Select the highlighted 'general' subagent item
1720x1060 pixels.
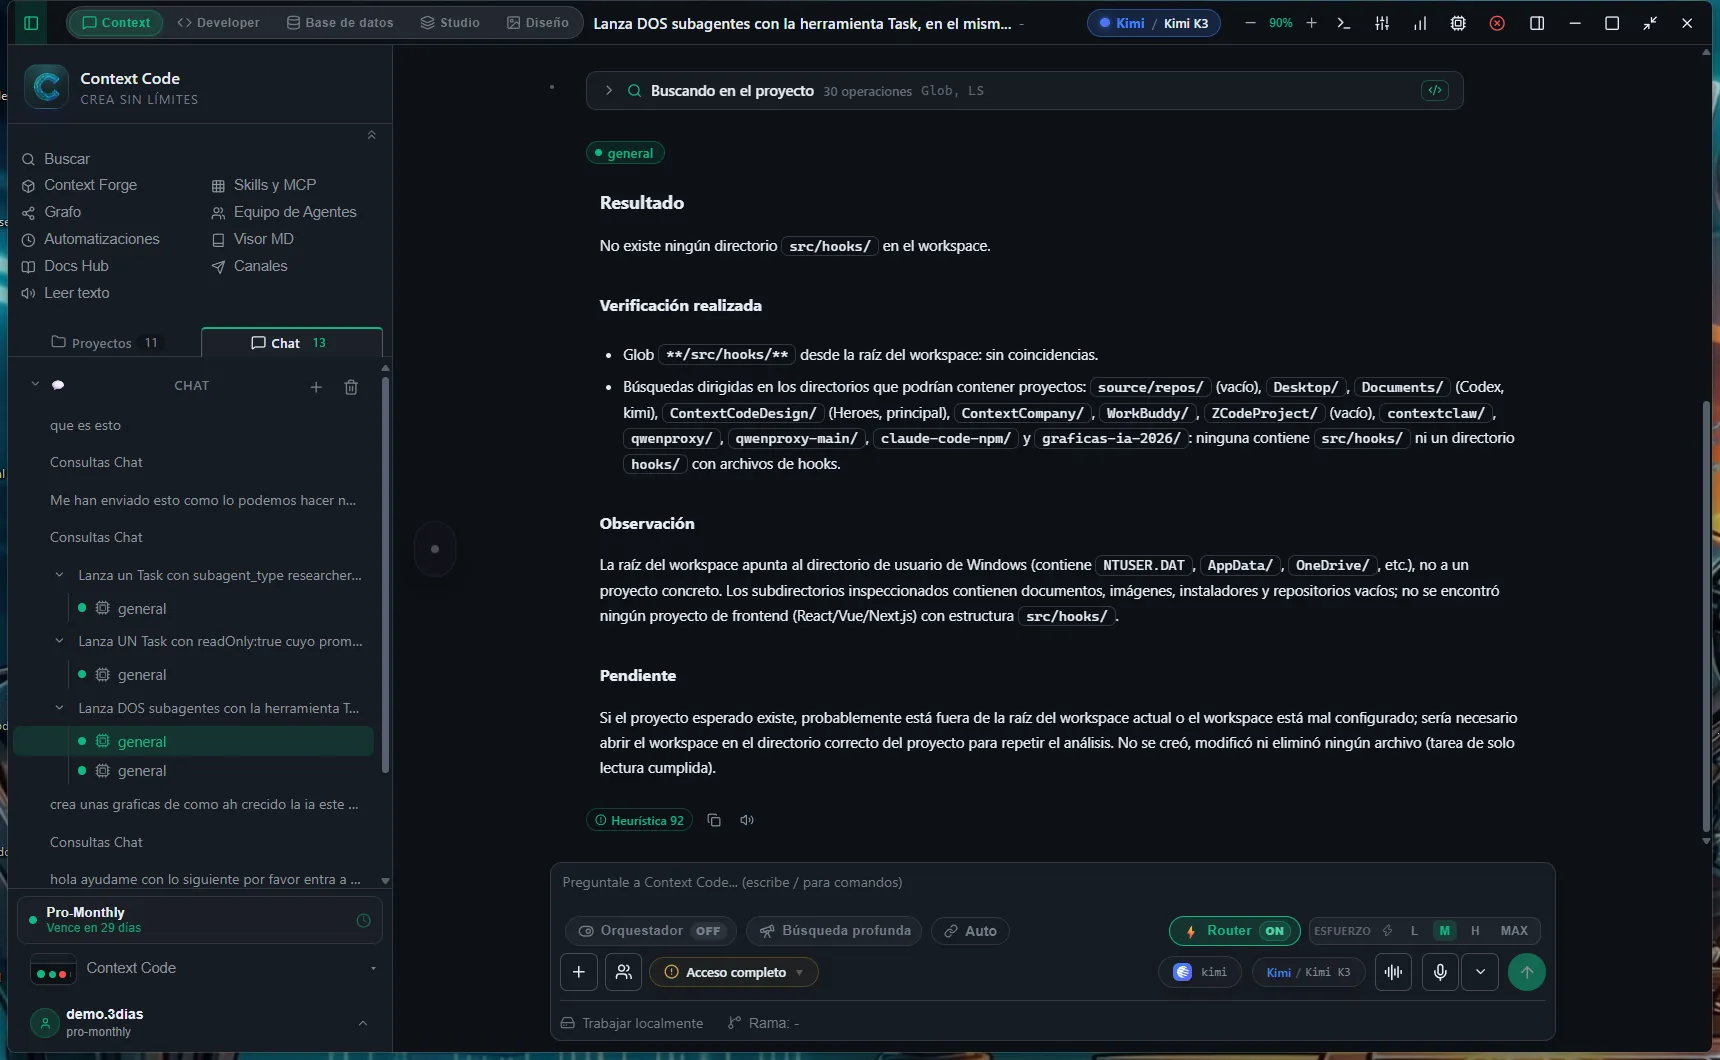(194, 741)
